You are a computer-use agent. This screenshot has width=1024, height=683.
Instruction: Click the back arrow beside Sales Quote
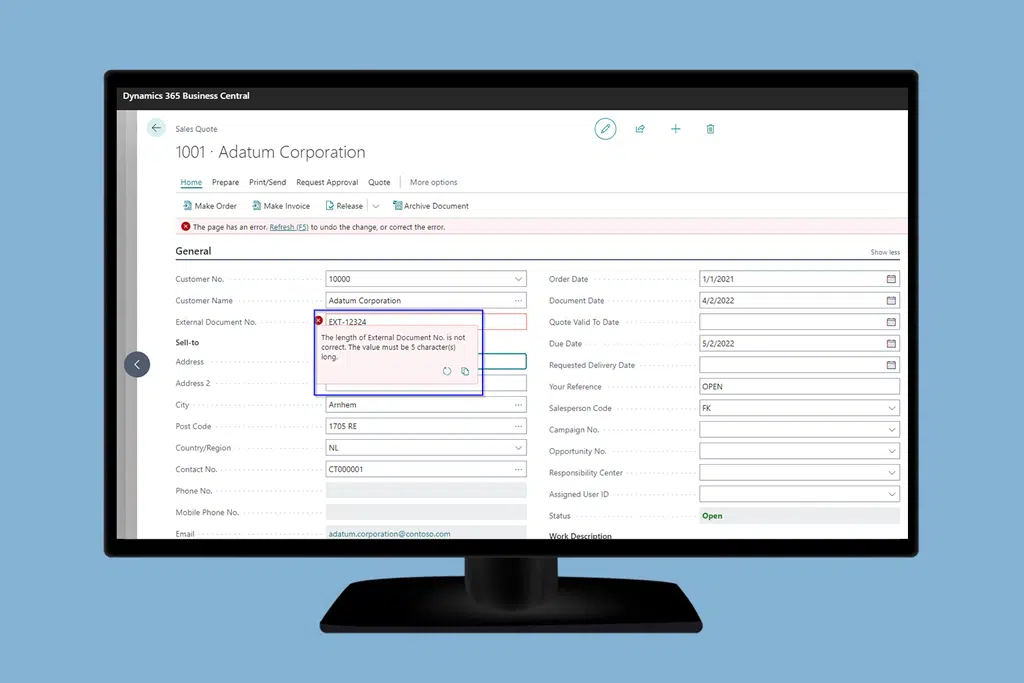coord(156,128)
